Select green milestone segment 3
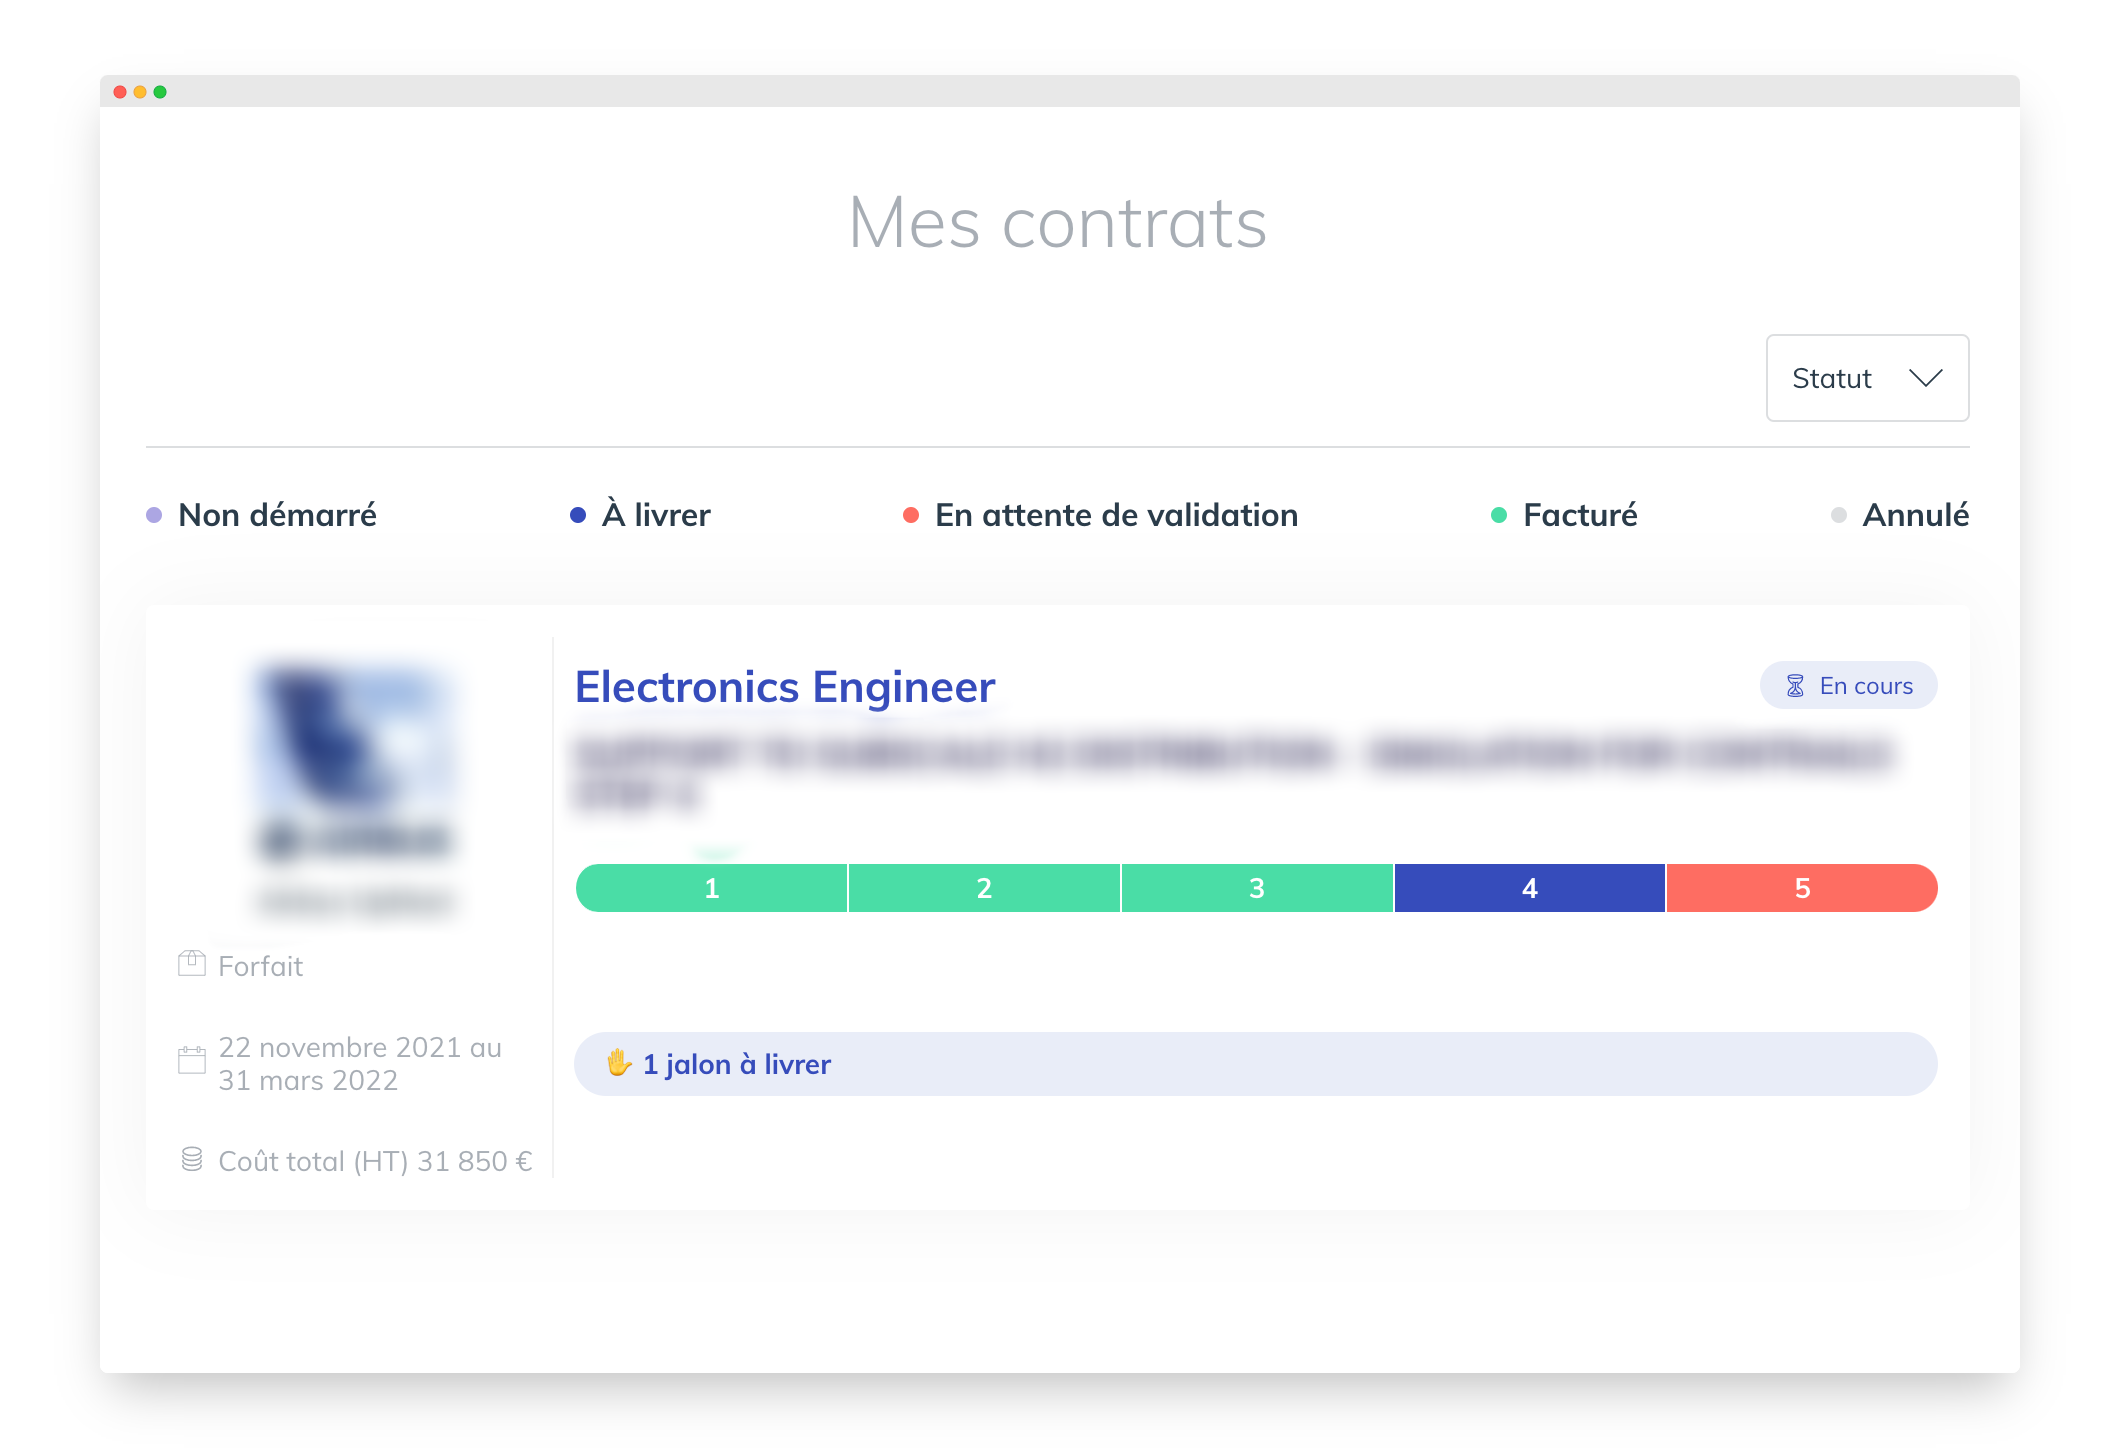This screenshot has height=1448, width=2120. pos(1257,888)
